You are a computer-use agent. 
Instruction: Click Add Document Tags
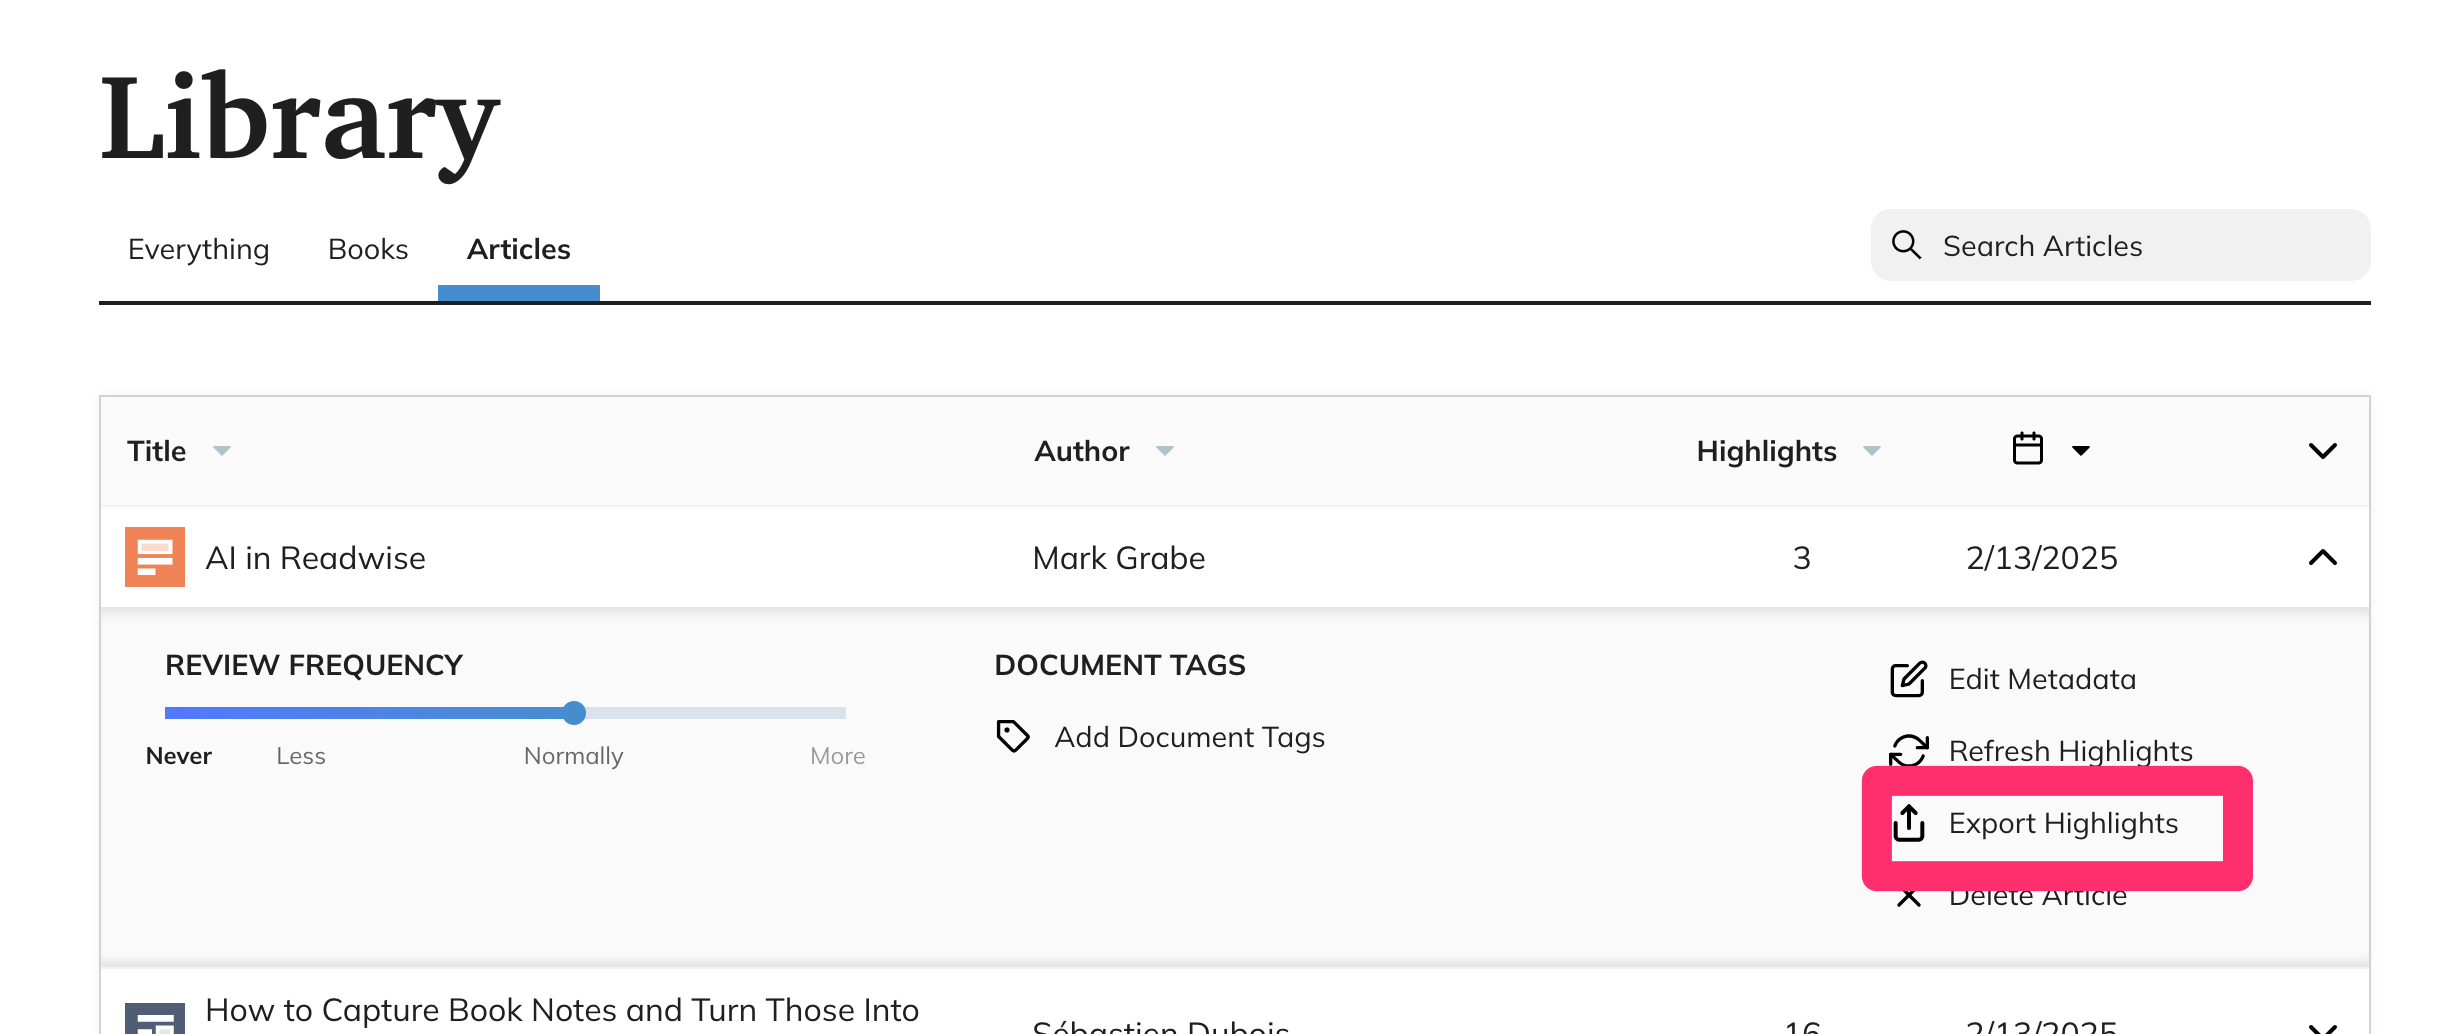pyautogui.click(x=1189, y=737)
